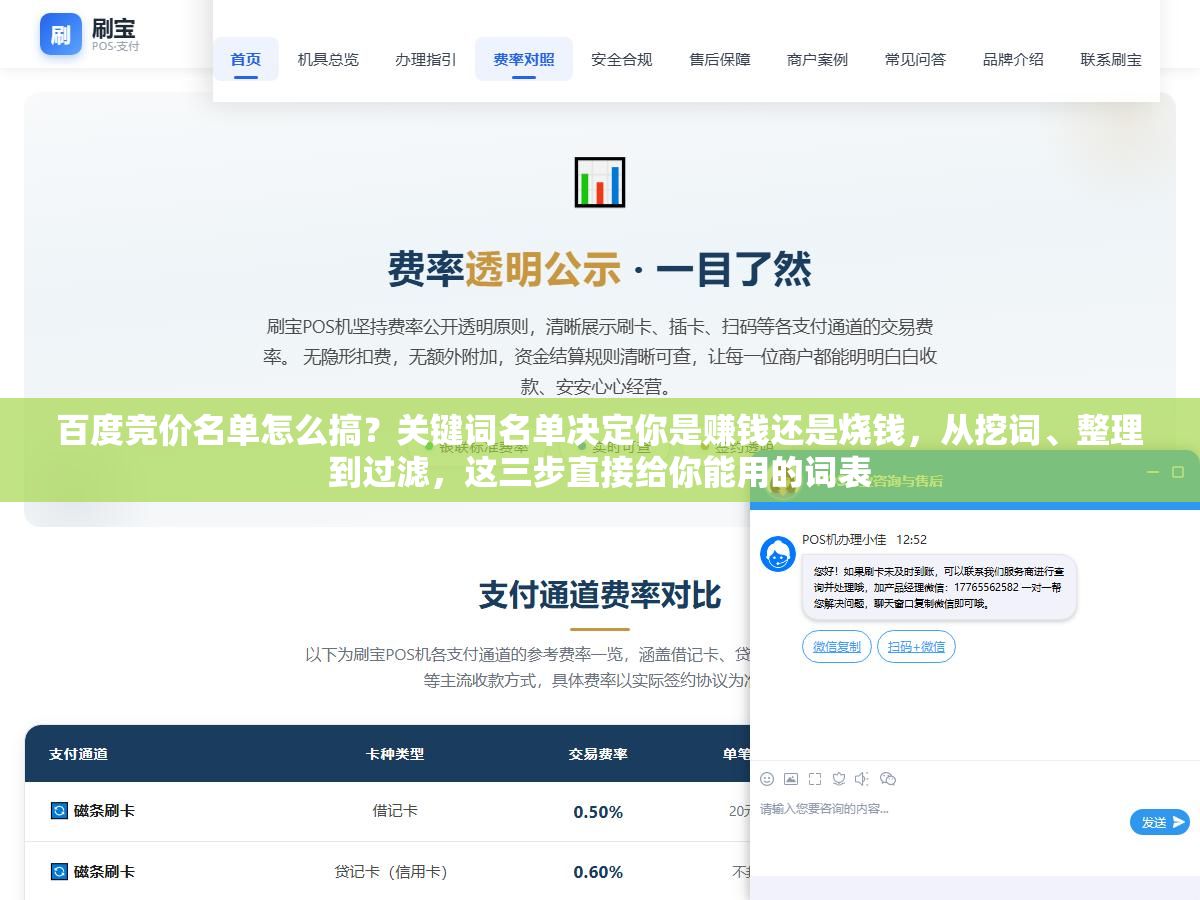Open the 商户案例 nav item
1200x900 pixels.
(818, 59)
